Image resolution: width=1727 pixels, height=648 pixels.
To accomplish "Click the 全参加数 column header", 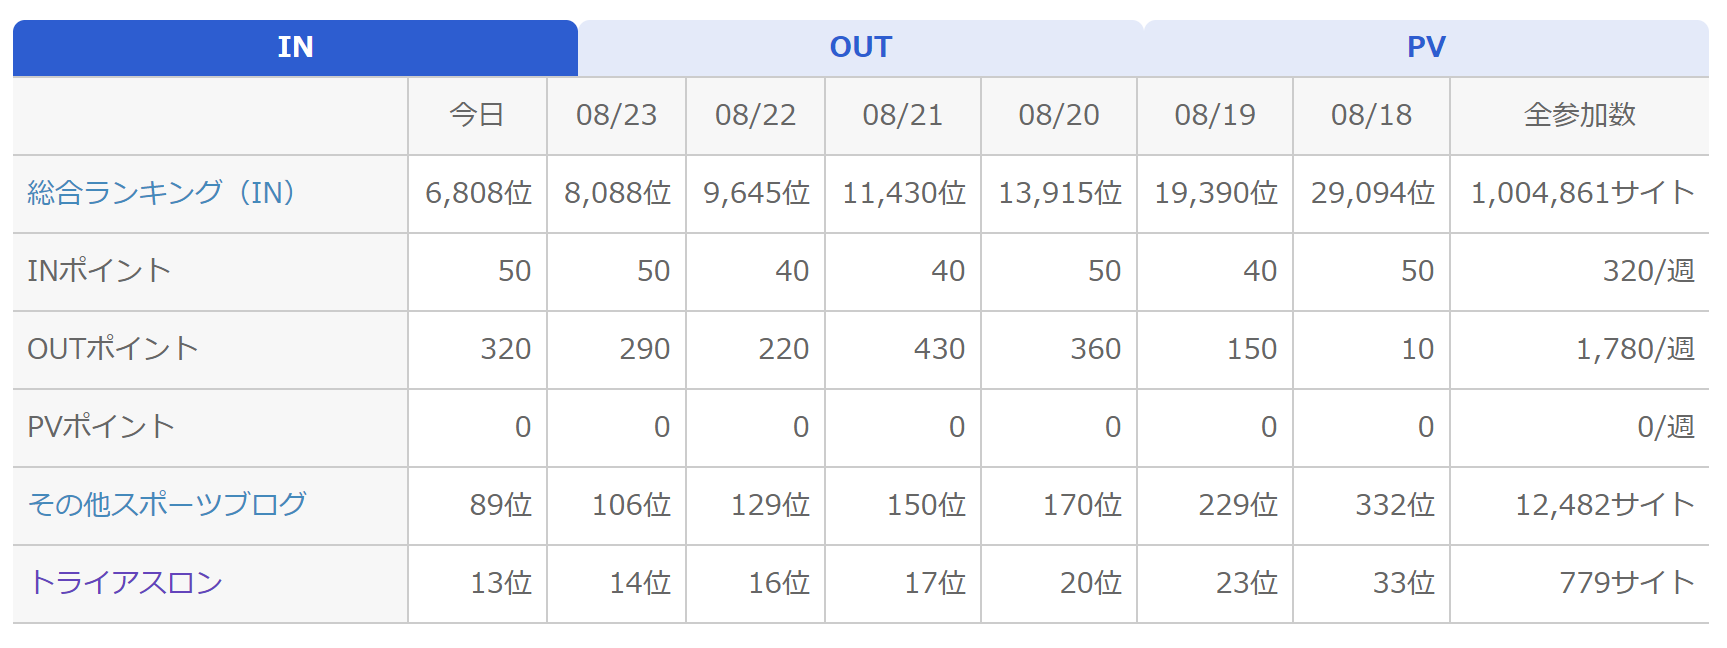I will pos(1580,115).
